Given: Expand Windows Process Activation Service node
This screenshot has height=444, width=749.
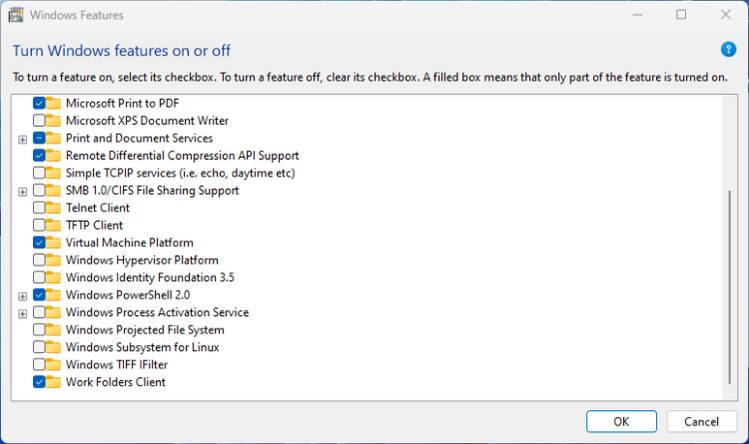Looking at the screenshot, I should pos(22,313).
